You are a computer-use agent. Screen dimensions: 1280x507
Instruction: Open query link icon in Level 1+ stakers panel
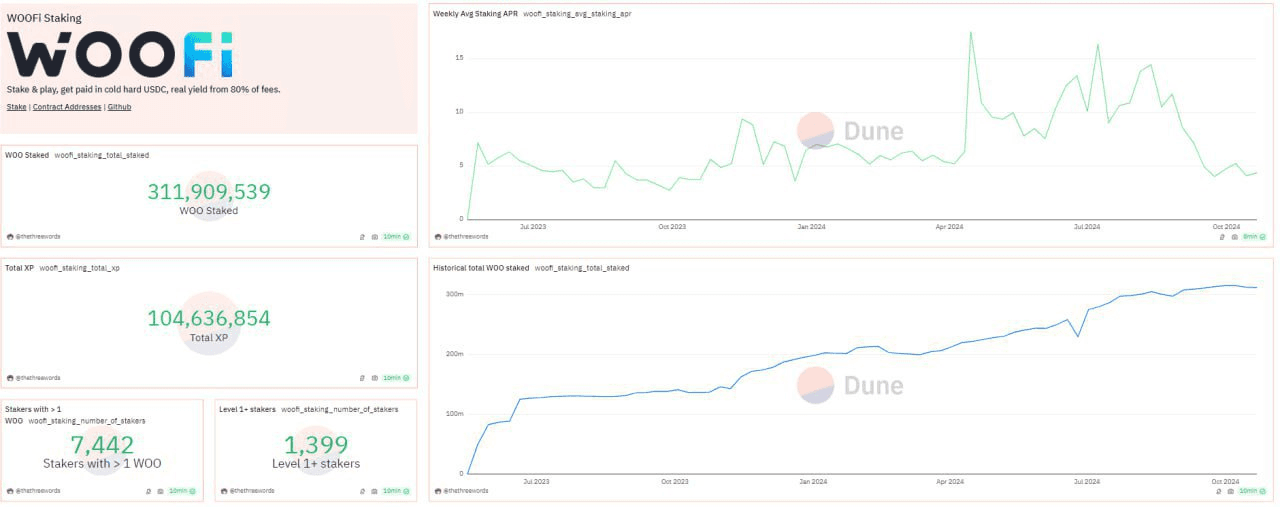(x=362, y=491)
